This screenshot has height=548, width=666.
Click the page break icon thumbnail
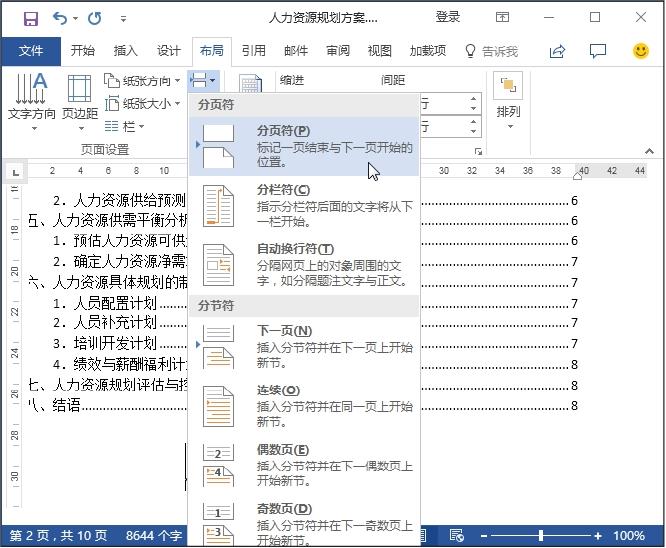tap(218, 146)
